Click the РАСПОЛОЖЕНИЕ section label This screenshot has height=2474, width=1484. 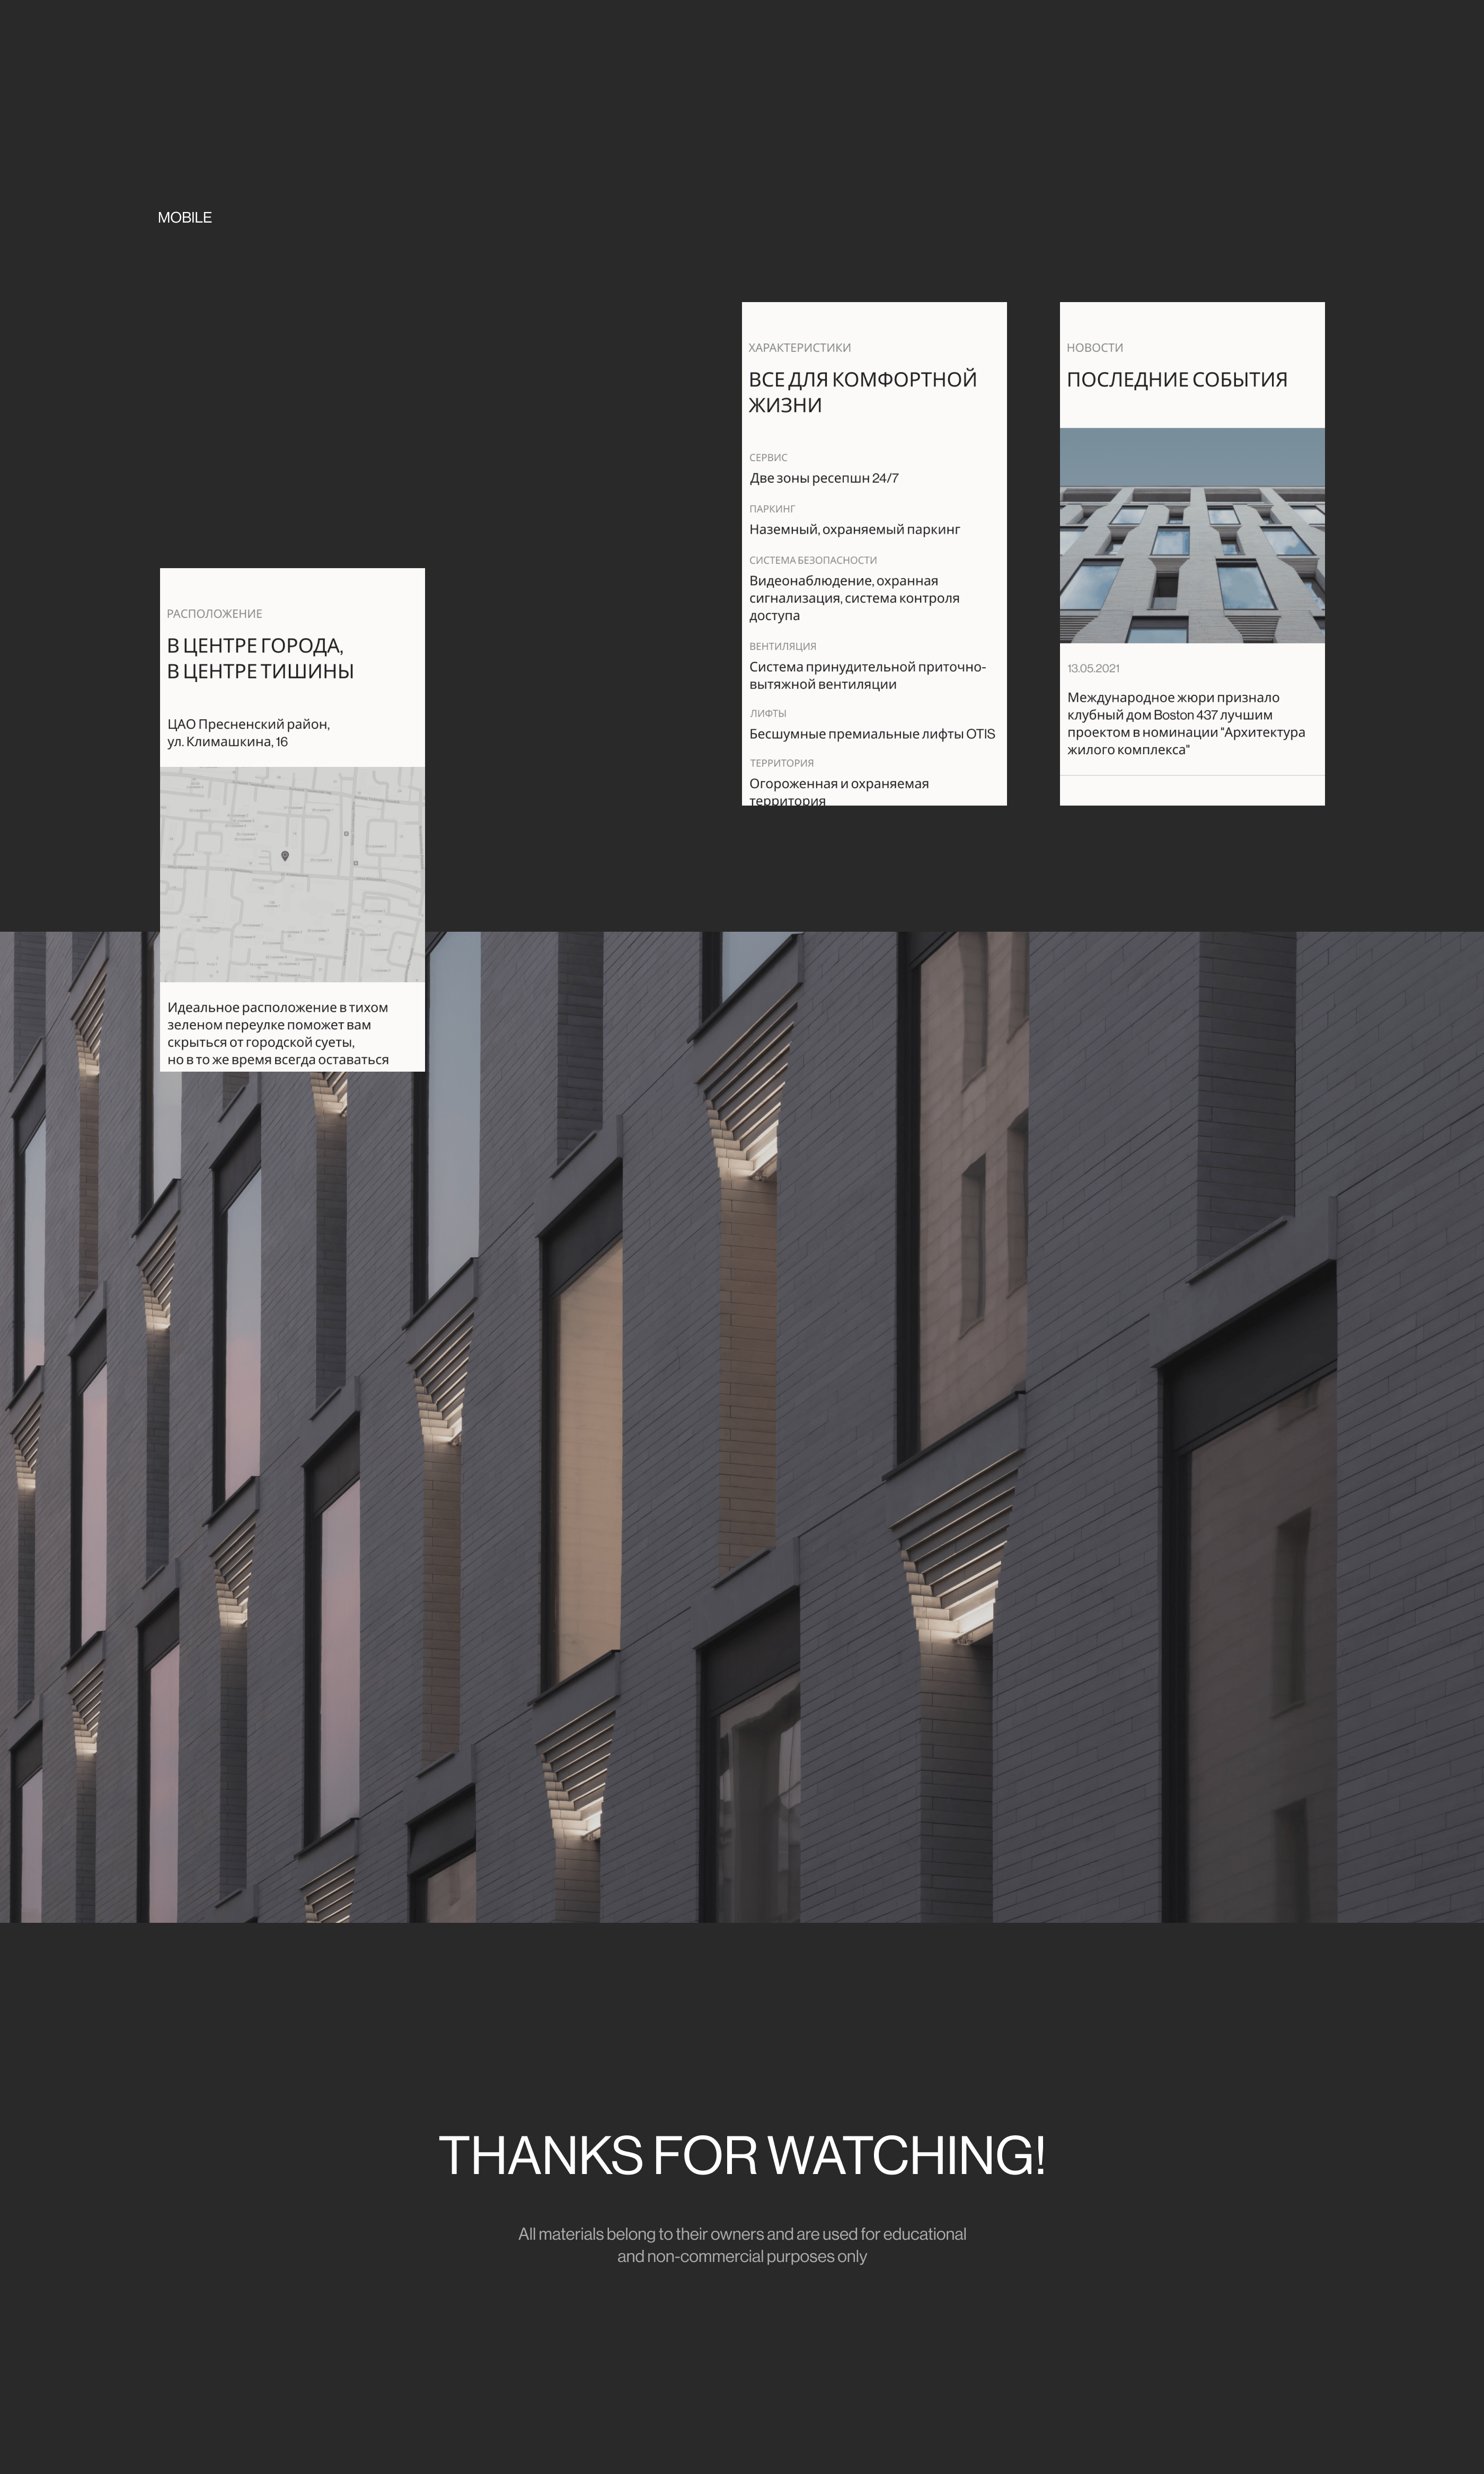pos(214,614)
